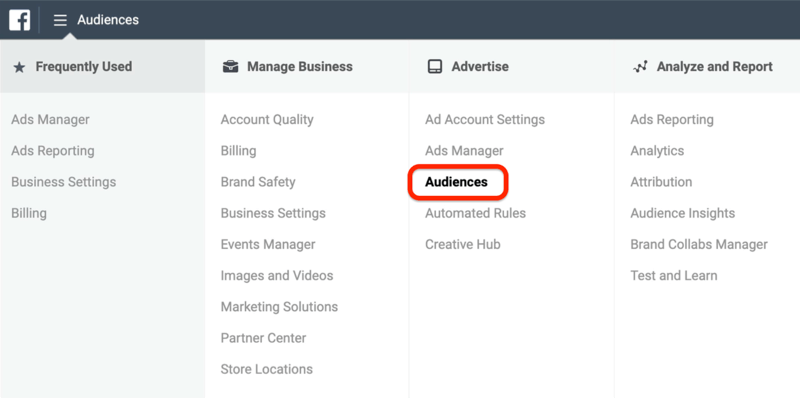
Task: Open Test and Learn
Action: click(673, 276)
